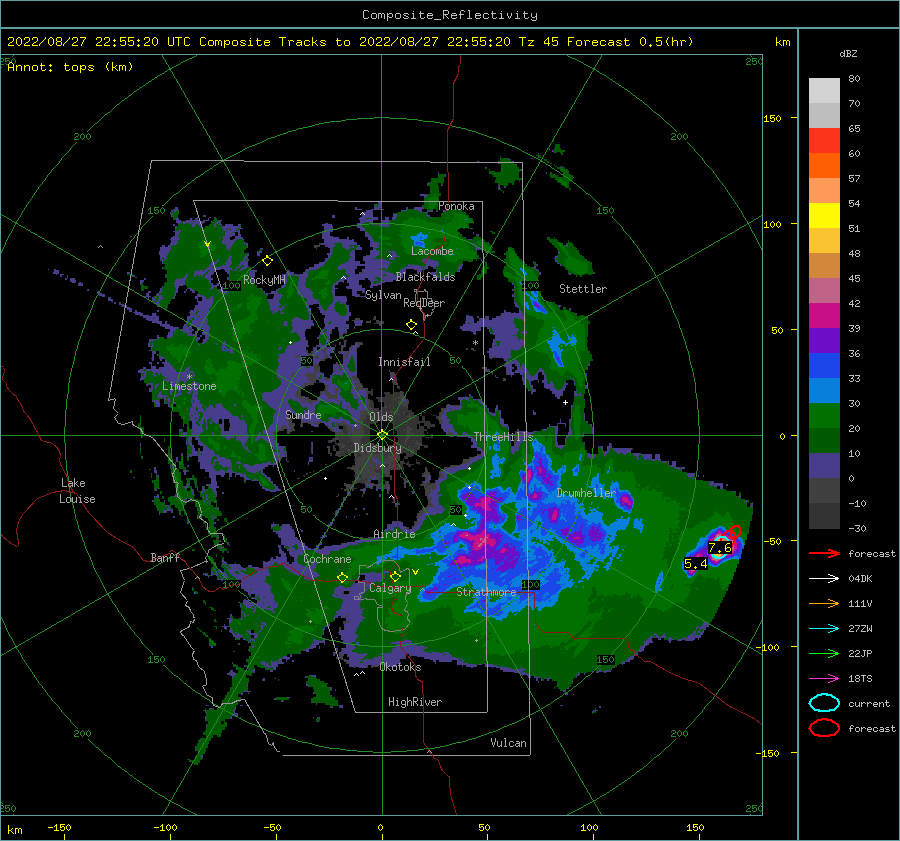Click the Annot: tops (km) label
This screenshot has height=841, width=900.
70,67
